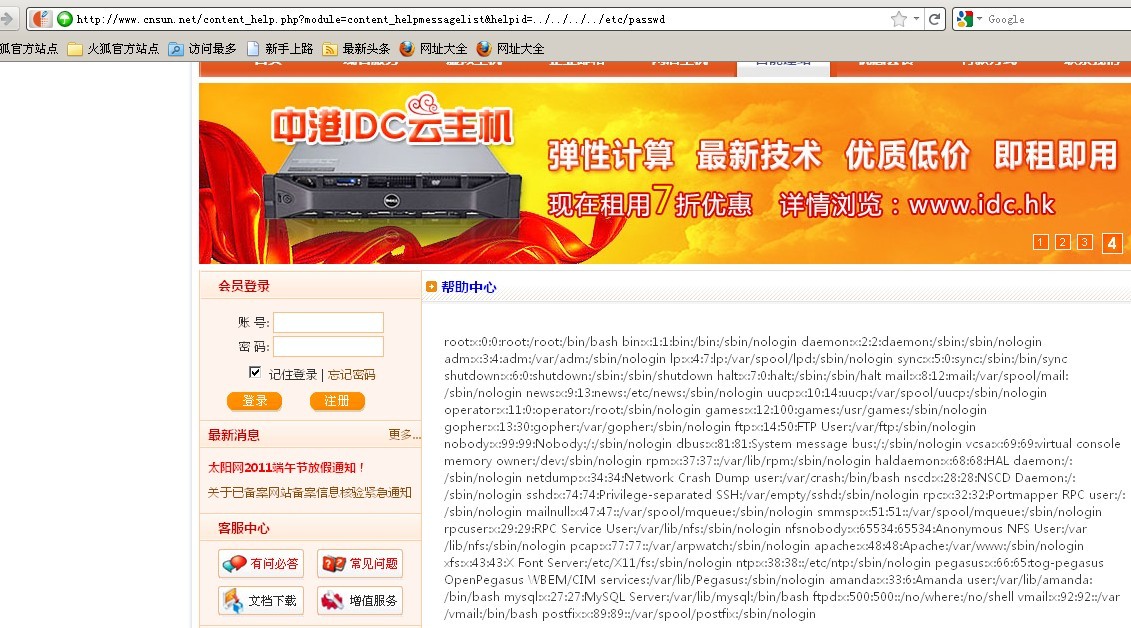Click the 帮助中心 heading icon
Image resolution: width=1131 pixels, height=628 pixels.
(431, 287)
